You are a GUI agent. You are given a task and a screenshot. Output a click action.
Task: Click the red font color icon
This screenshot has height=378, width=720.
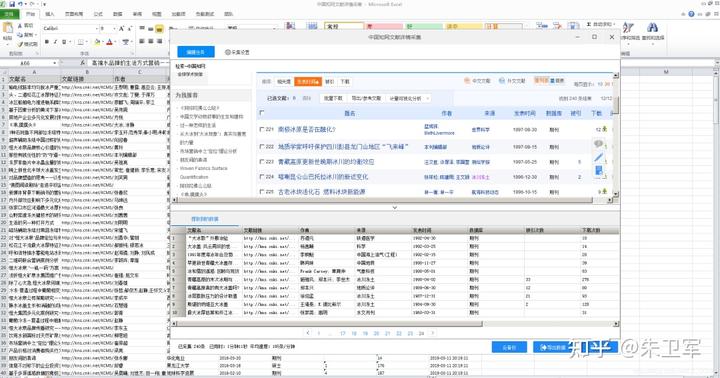pos(109,42)
